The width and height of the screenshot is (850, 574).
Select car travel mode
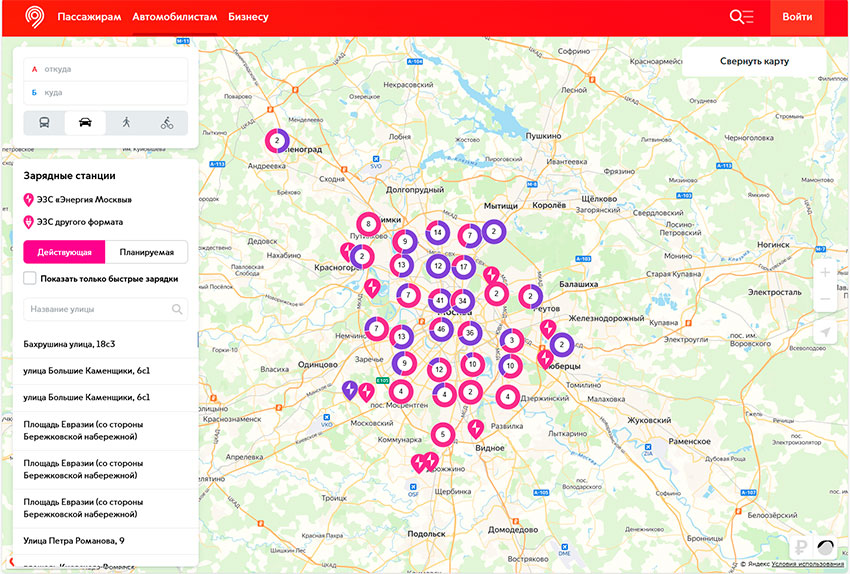(85, 122)
